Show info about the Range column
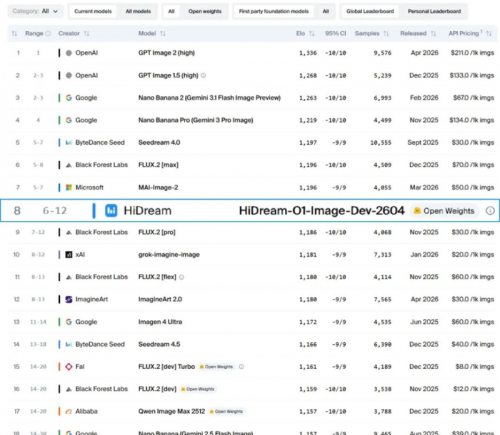Screen dimensions: 500x435 tap(48, 33)
